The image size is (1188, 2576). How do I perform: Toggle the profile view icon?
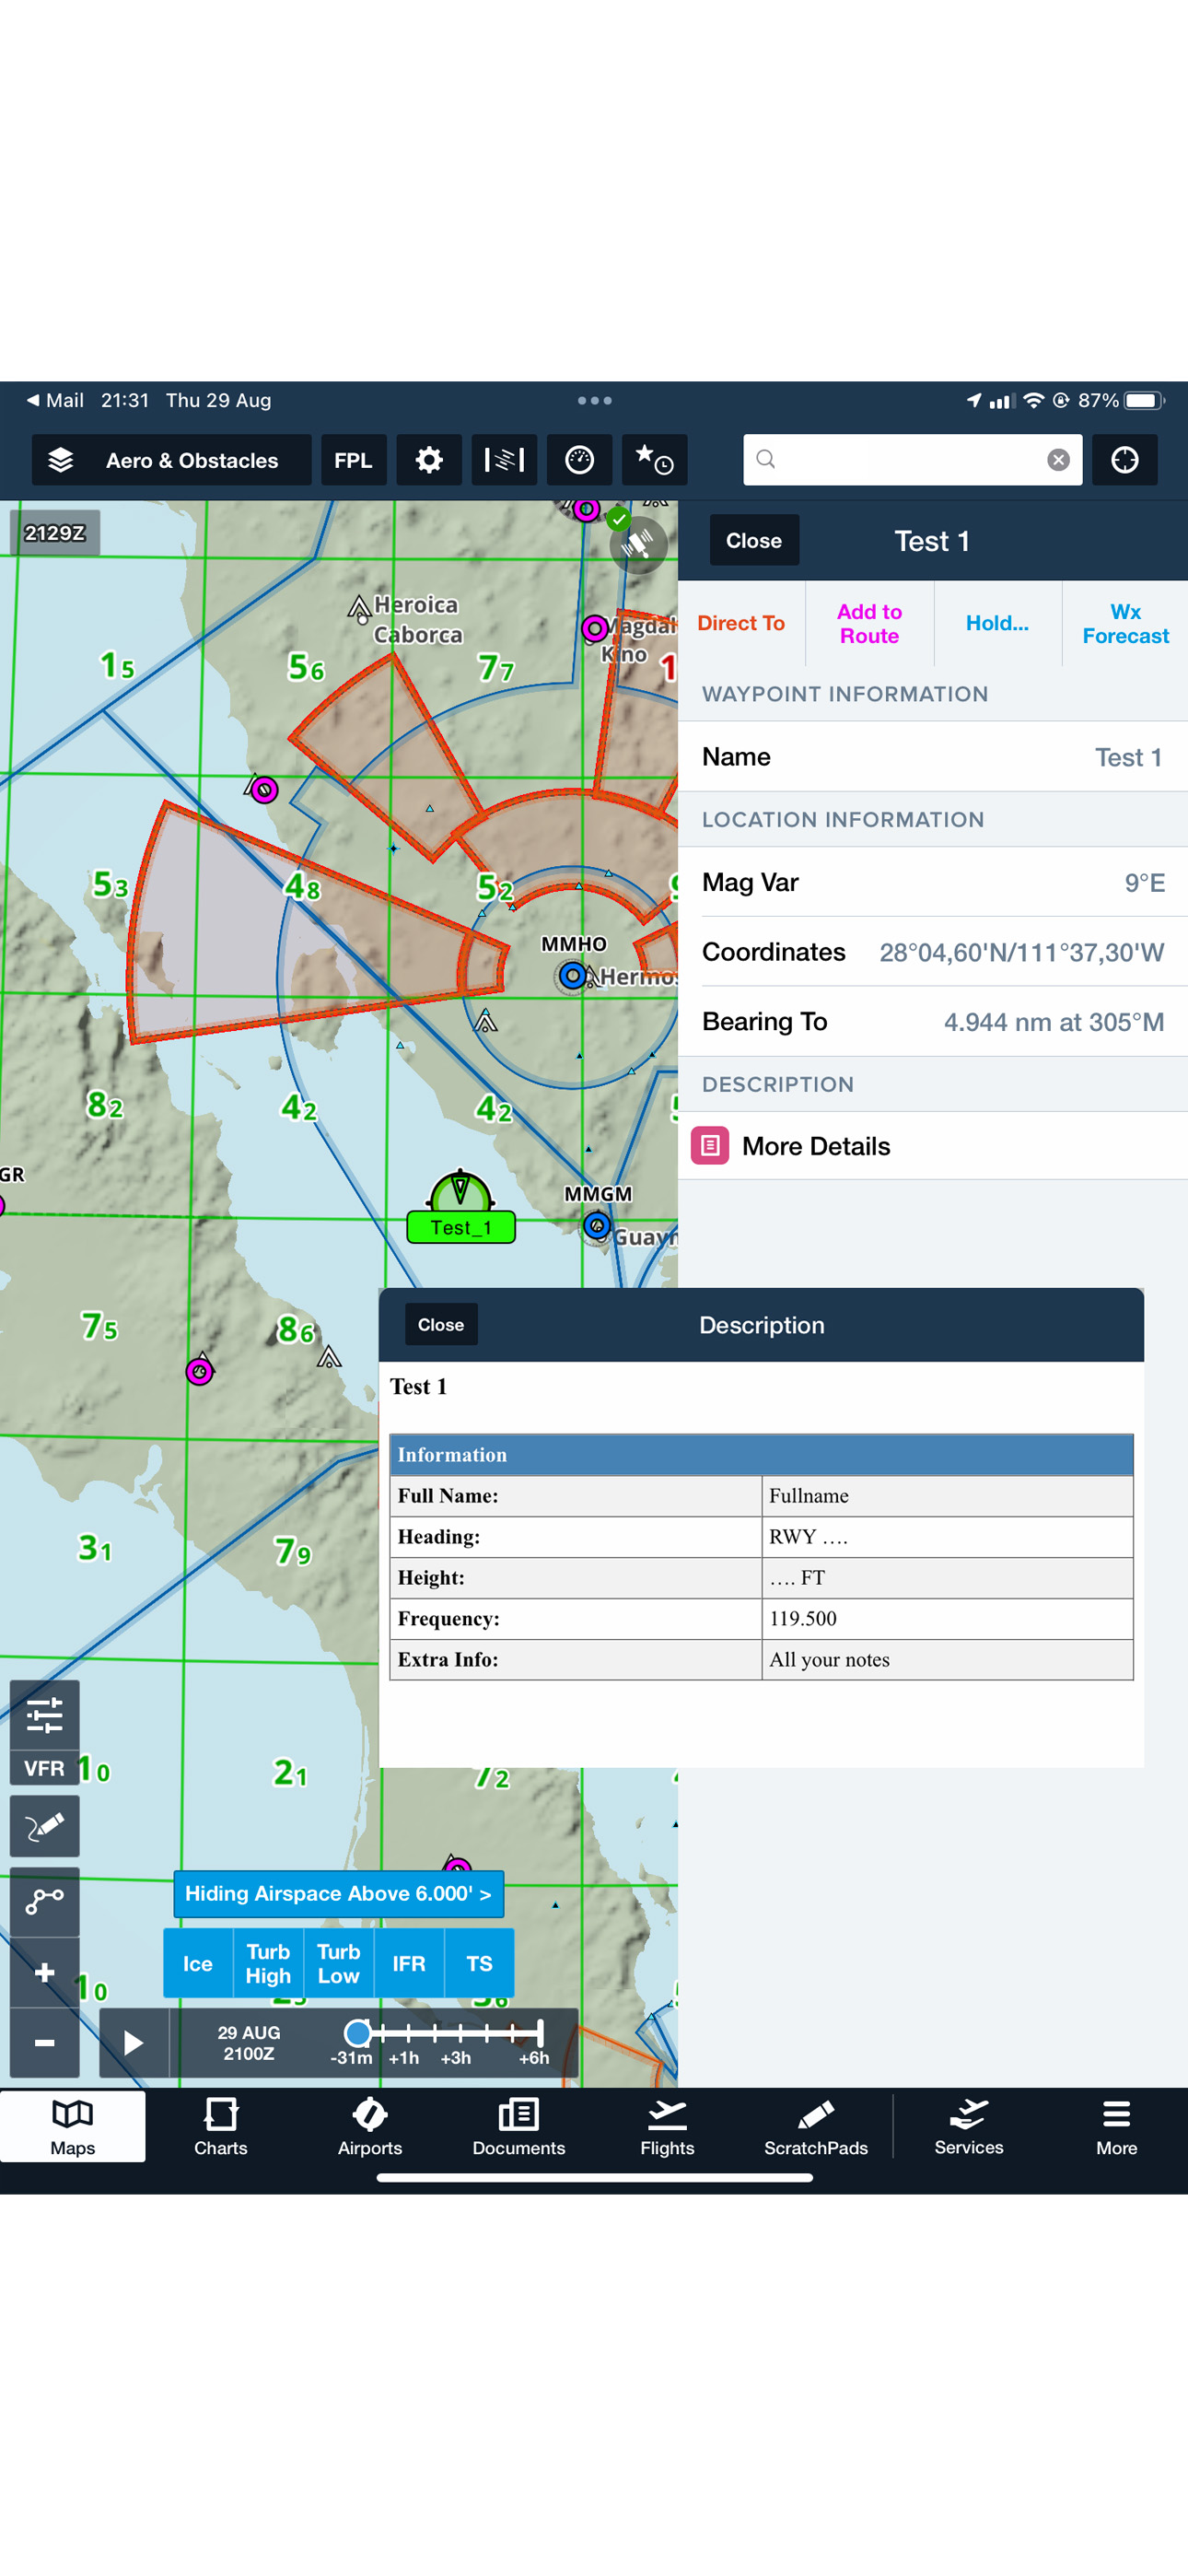pyautogui.click(x=504, y=460)
